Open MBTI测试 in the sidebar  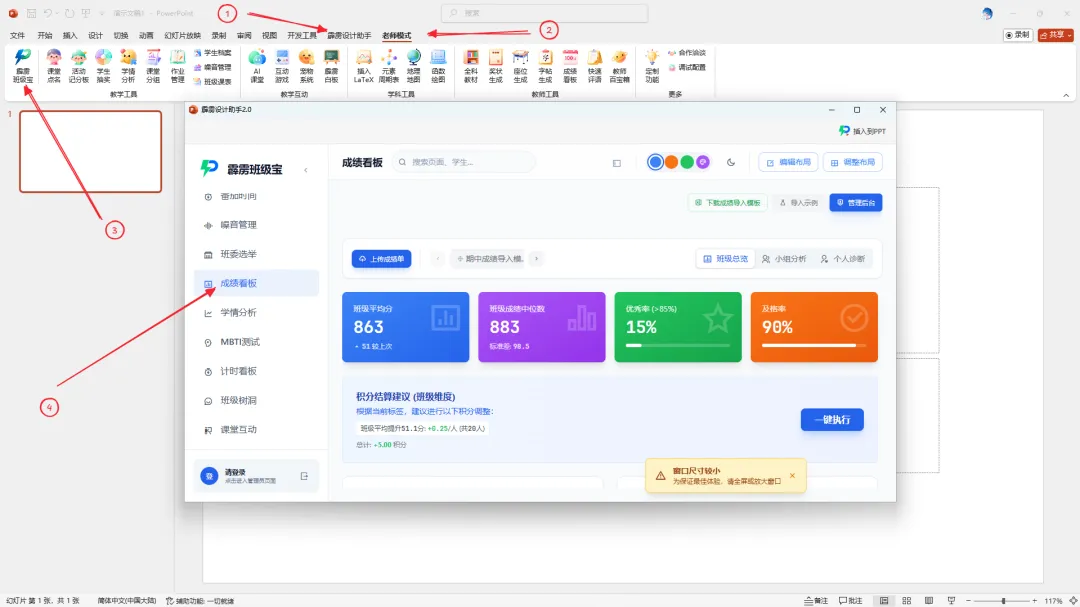click(256, 342)
